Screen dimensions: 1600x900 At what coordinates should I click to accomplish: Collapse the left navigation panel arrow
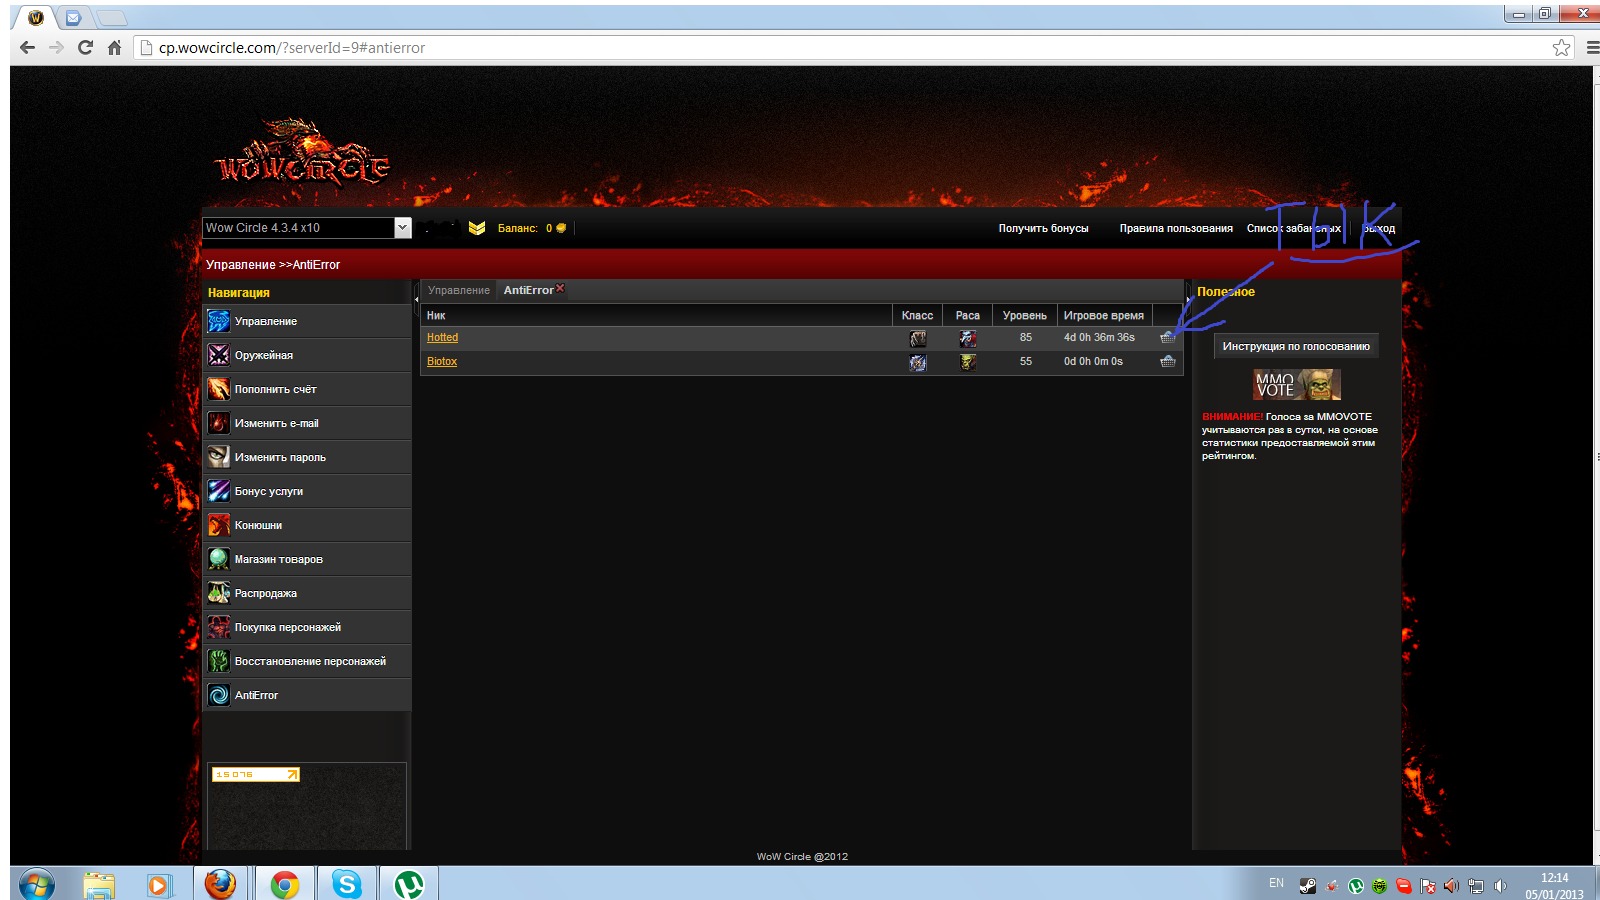tap(416, 299)
